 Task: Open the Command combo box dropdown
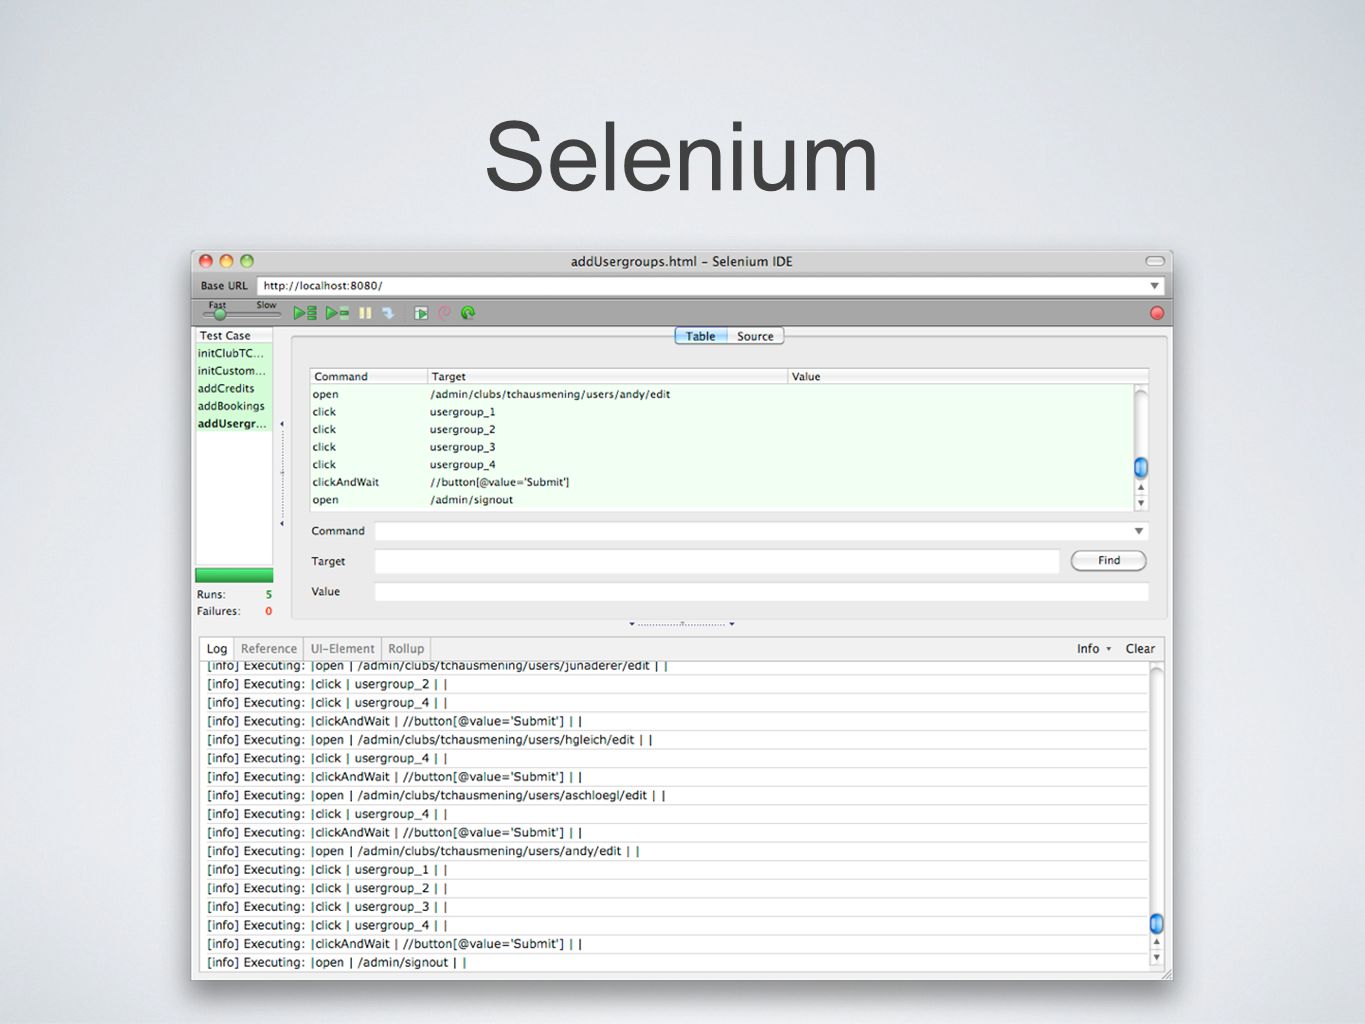pos(1138,531)
